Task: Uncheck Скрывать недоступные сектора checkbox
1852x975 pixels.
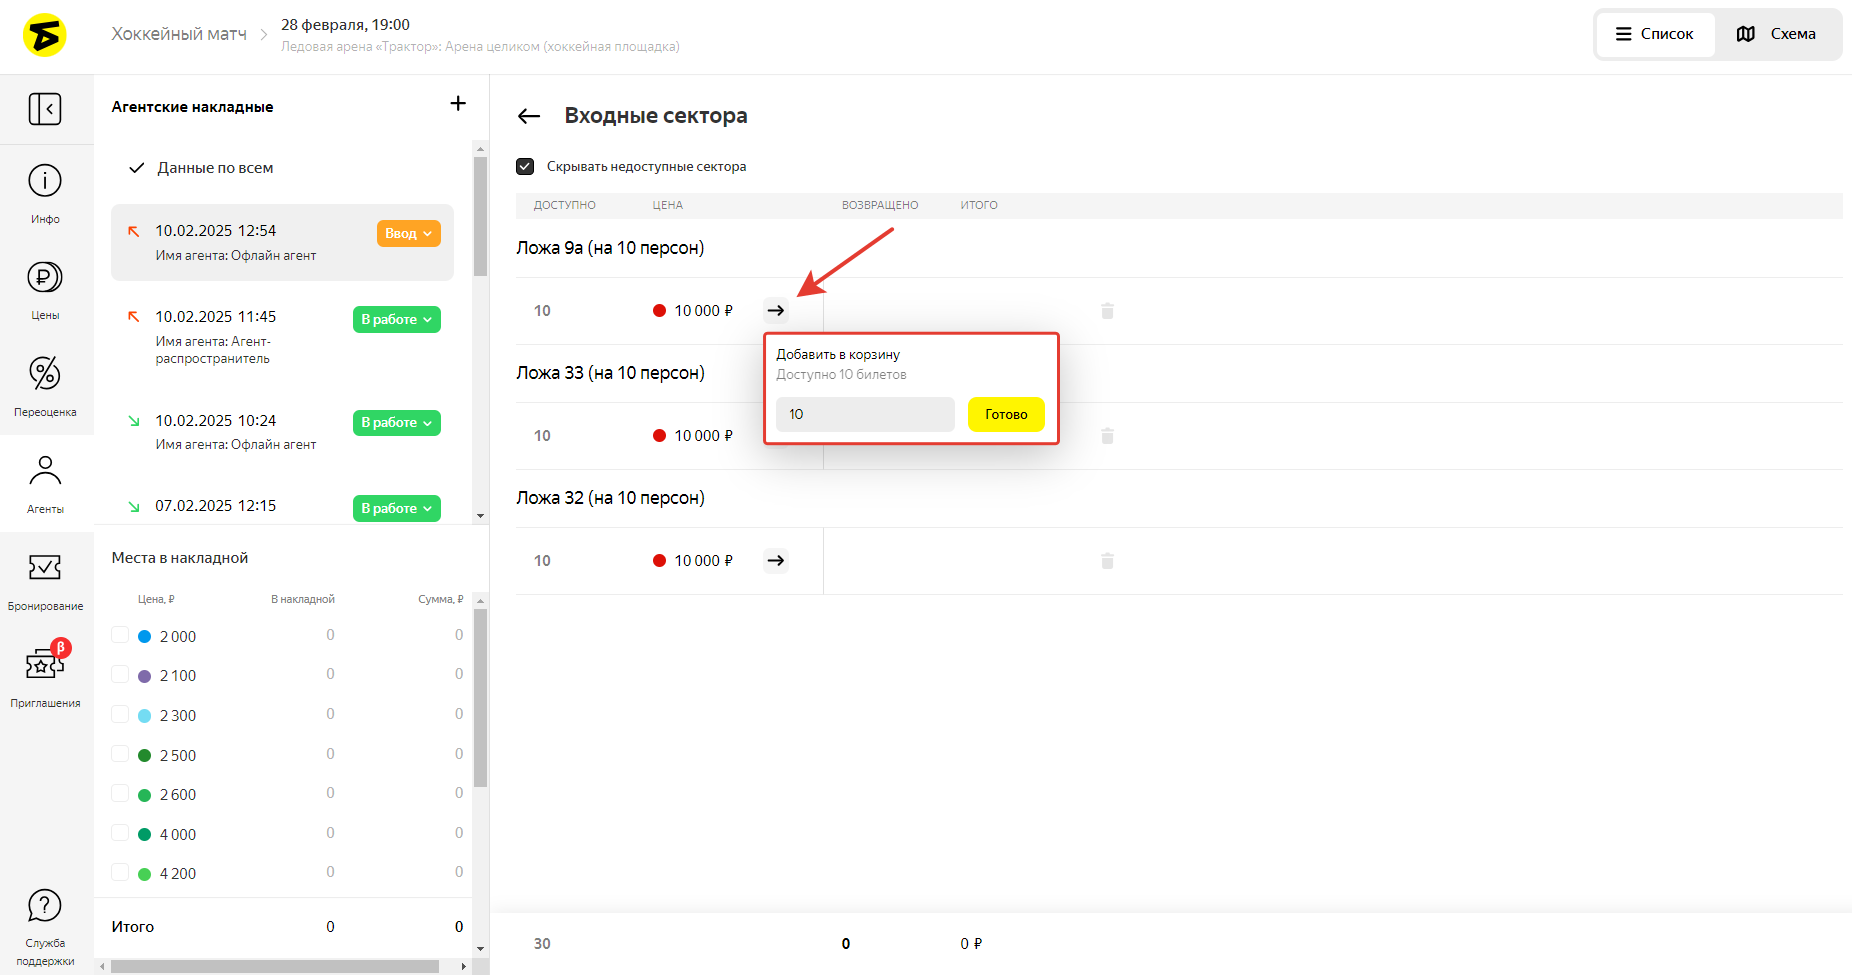Action: (x=525, y=167)
